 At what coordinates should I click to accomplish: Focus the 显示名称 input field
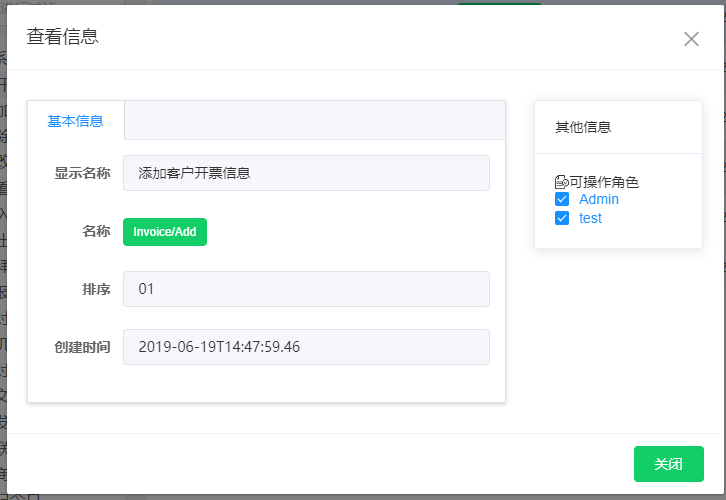pyautogui.click(x=306, y=173)
